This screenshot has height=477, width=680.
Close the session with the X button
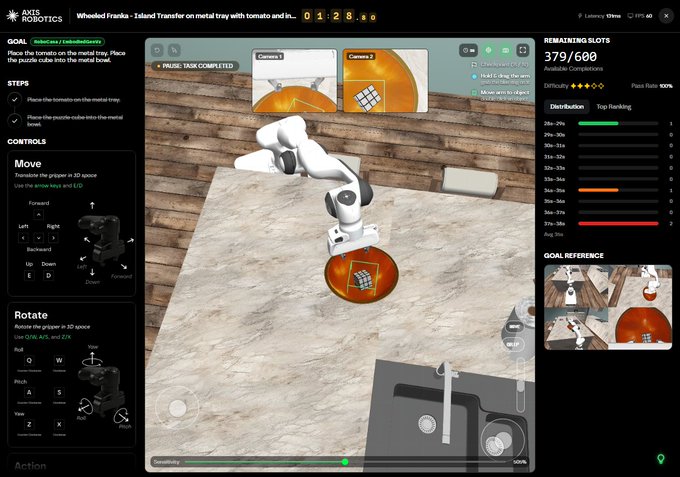(x=666, y=16)
